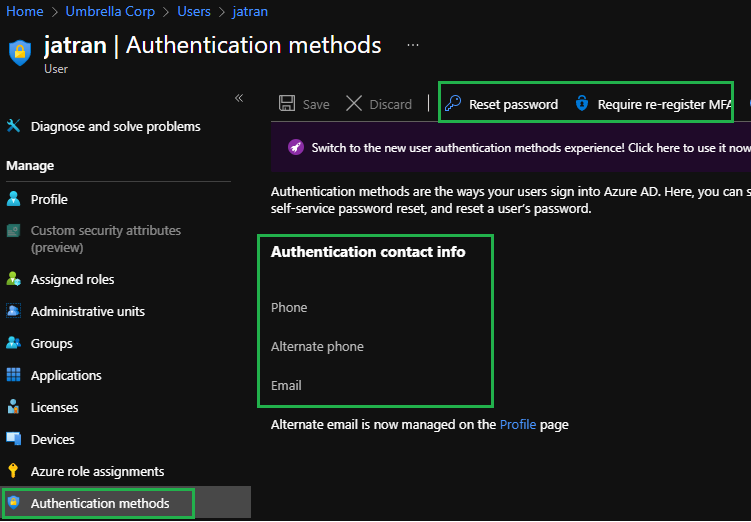Click the jatran breadcrumb link
Viewport: 751px width, 522px height.
click(x=250, y=11)
